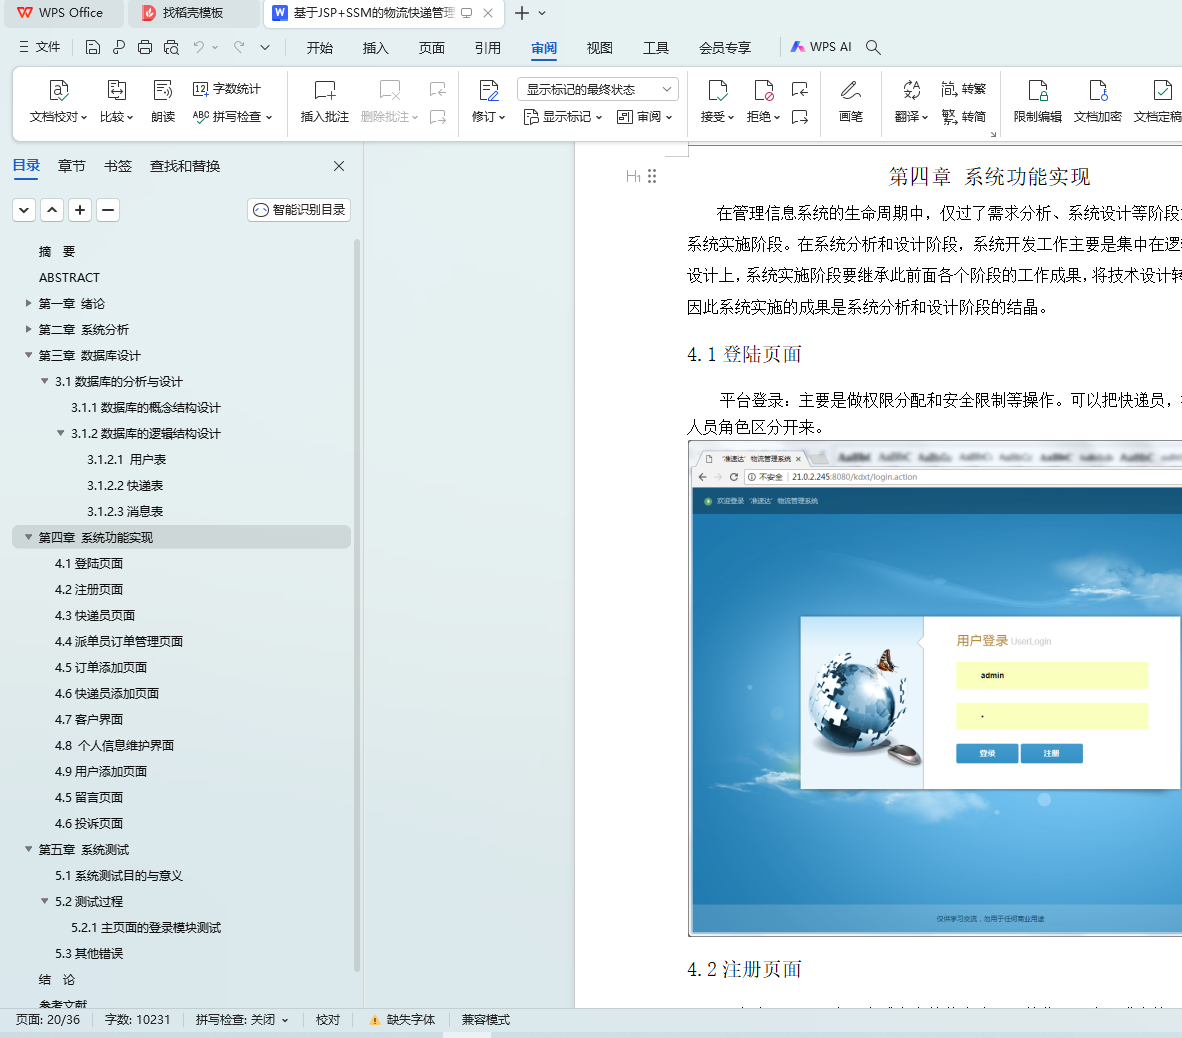
Task: Open 字数统计 word count
Action: (227, 89)
